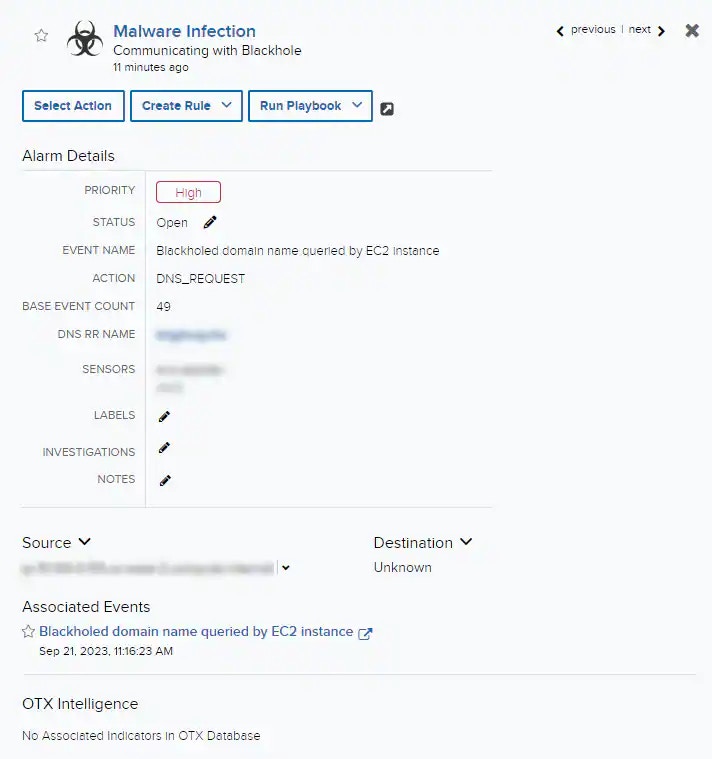This screenshot has width=712, height=759.
Task: Go to next alarm arrow
Action: (662, 31)
